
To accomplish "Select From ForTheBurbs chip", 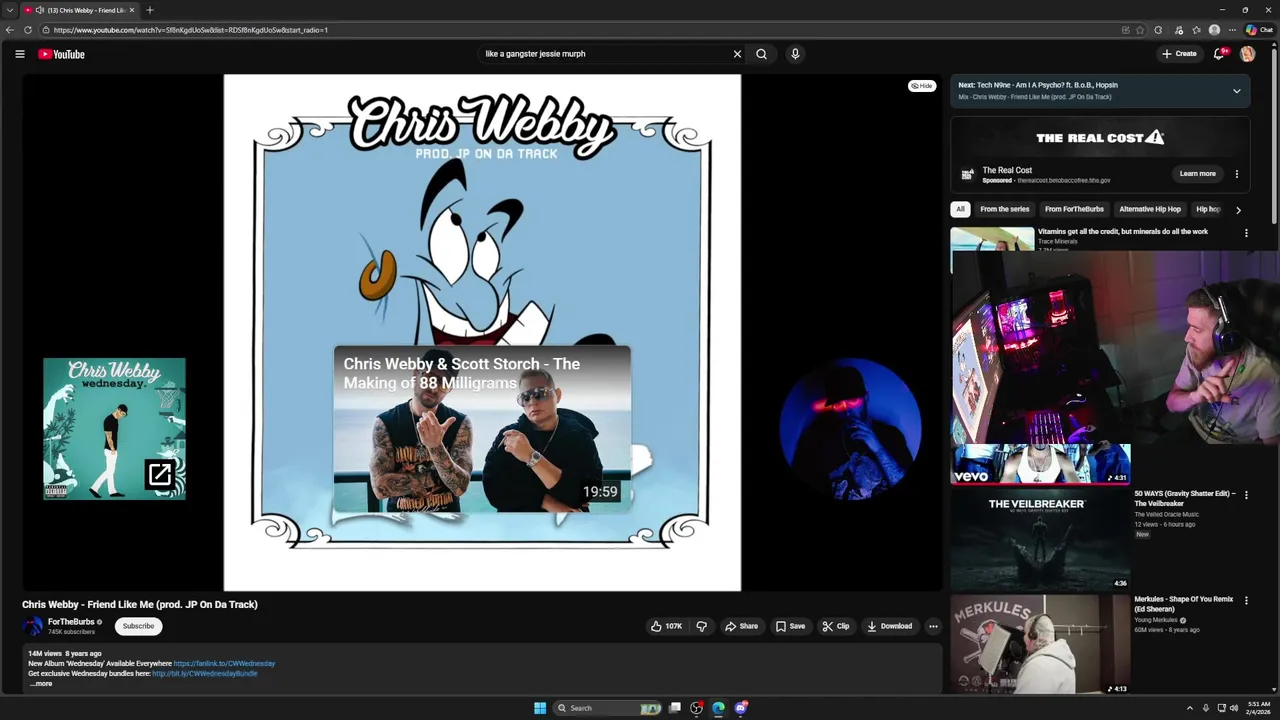I will coord(1074,209).
